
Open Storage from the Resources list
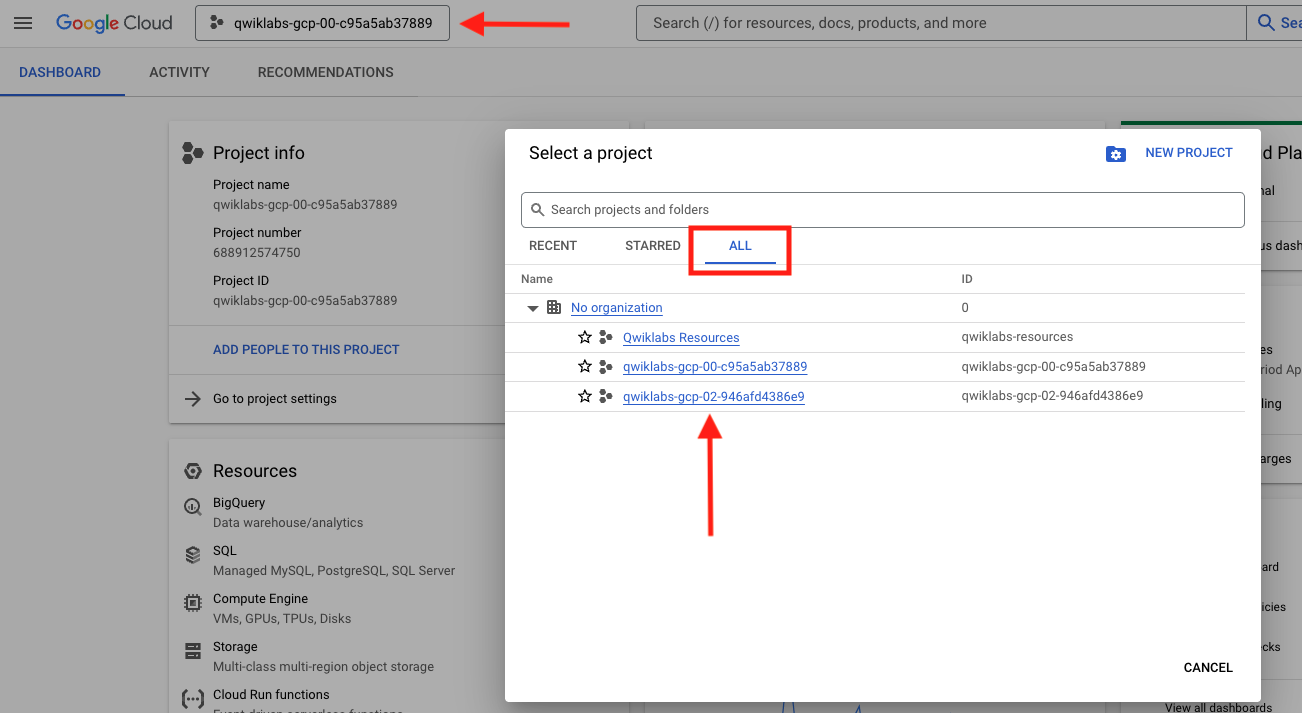(x=235, y=647)
